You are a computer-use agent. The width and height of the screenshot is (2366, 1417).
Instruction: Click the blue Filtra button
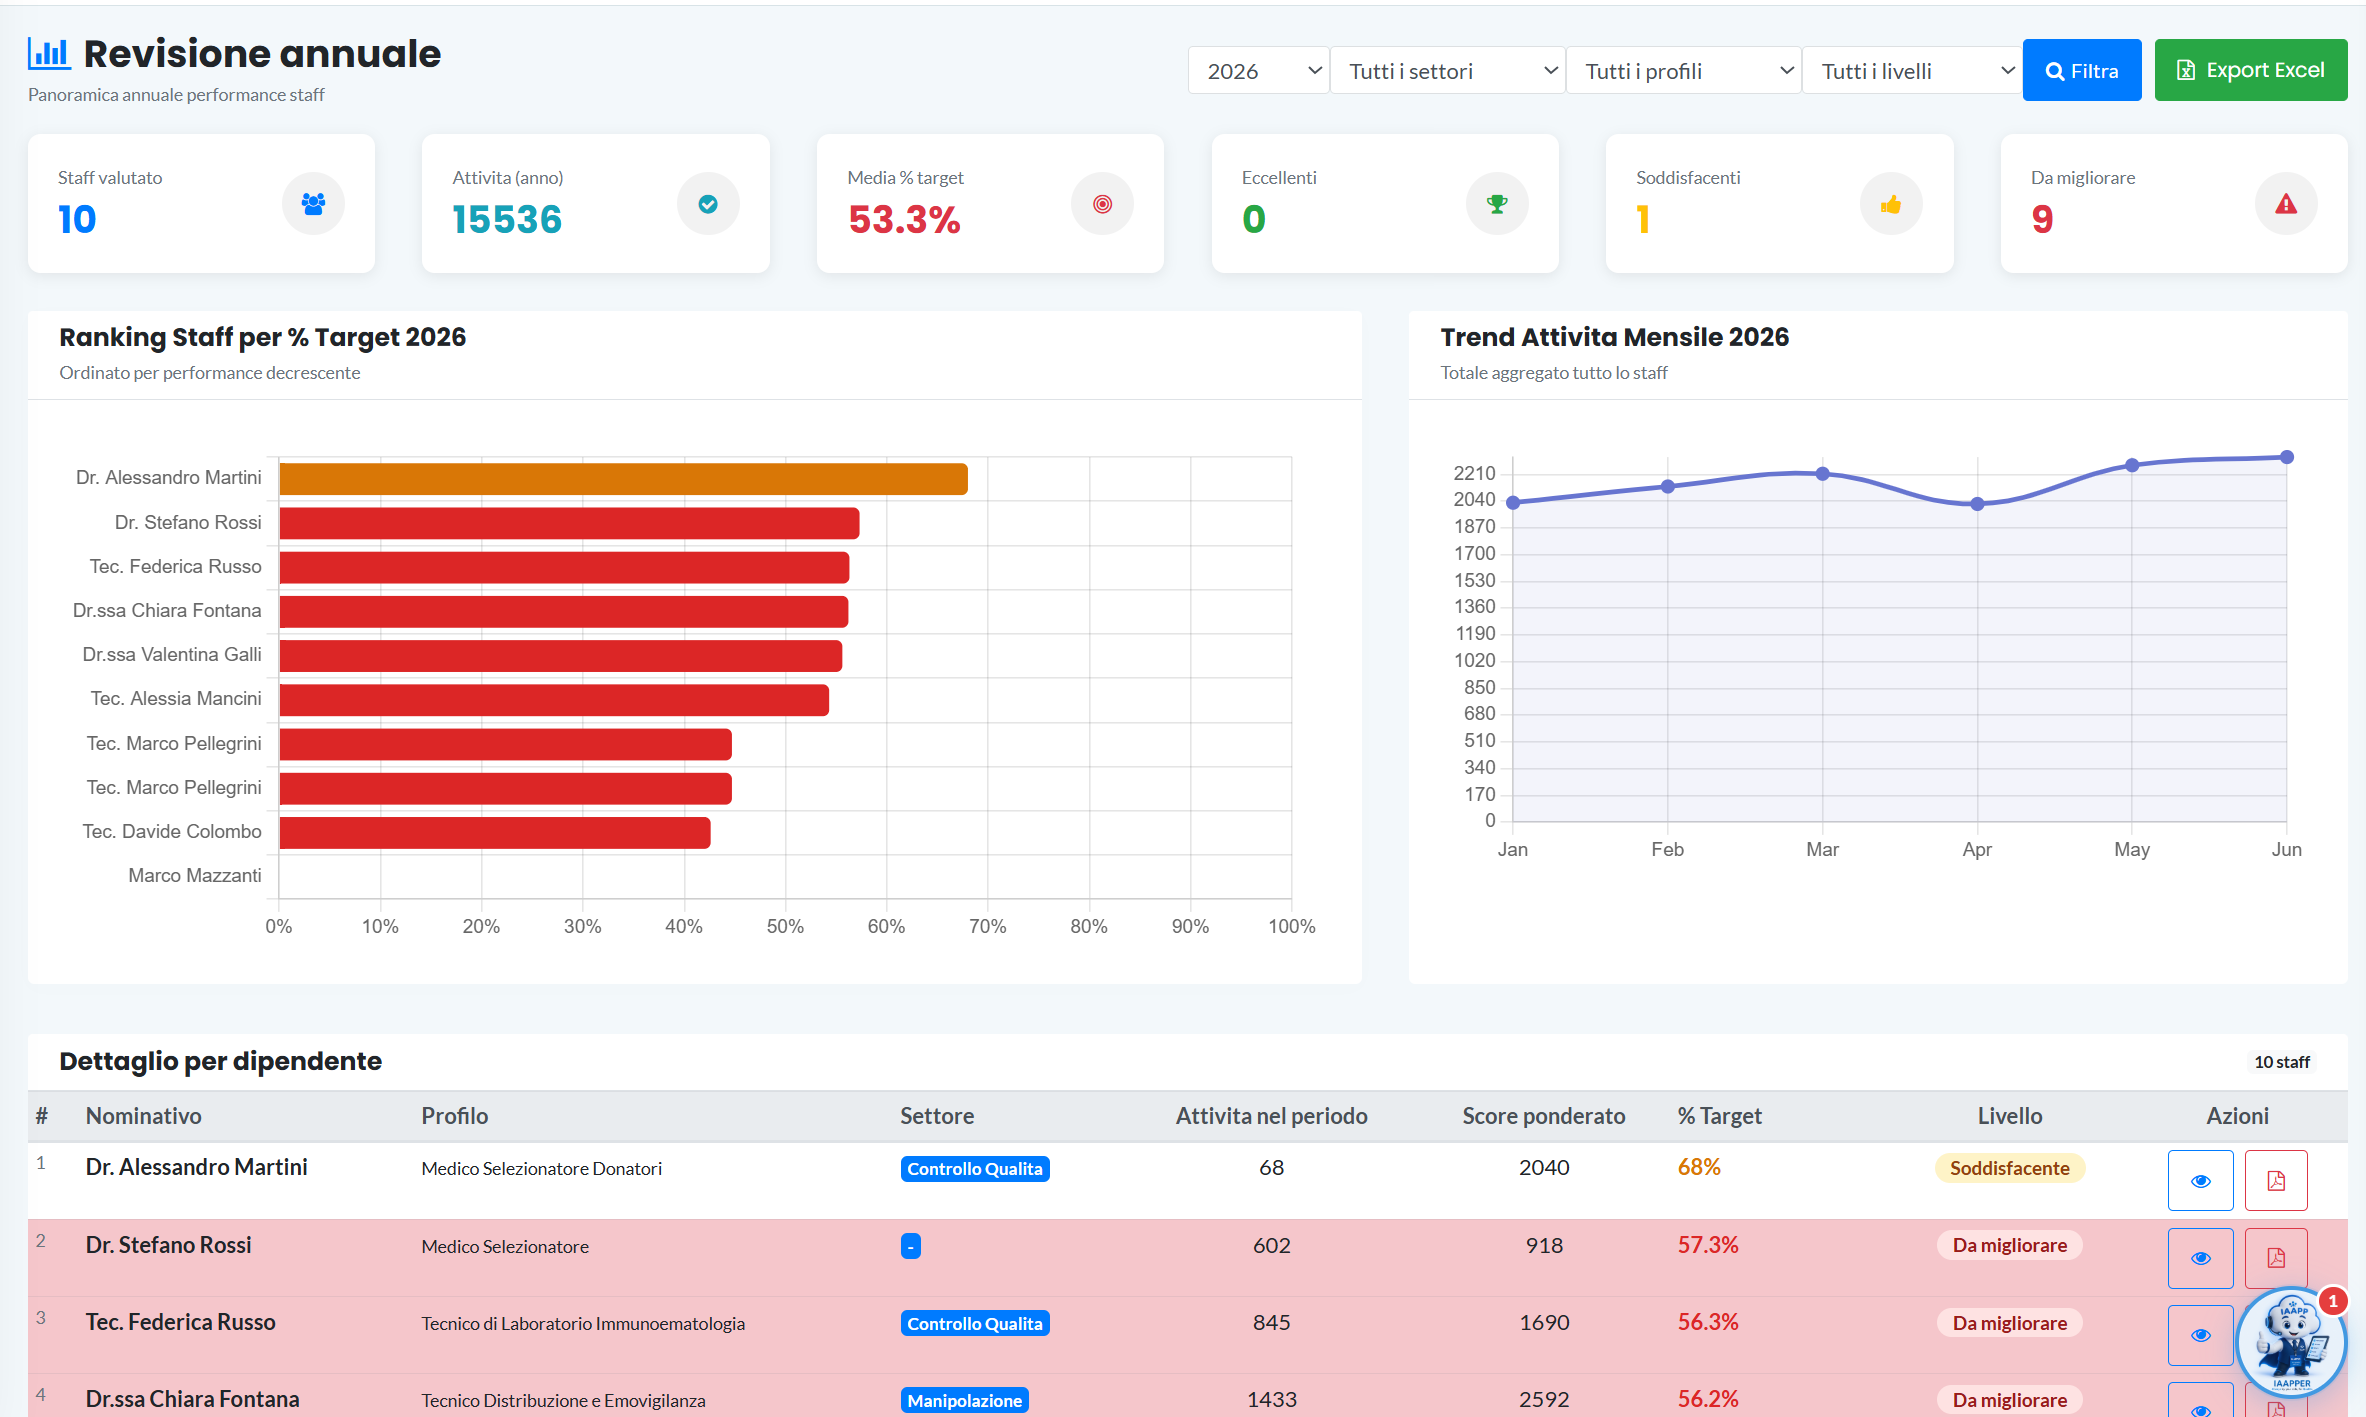click(x=2082, y=70)
